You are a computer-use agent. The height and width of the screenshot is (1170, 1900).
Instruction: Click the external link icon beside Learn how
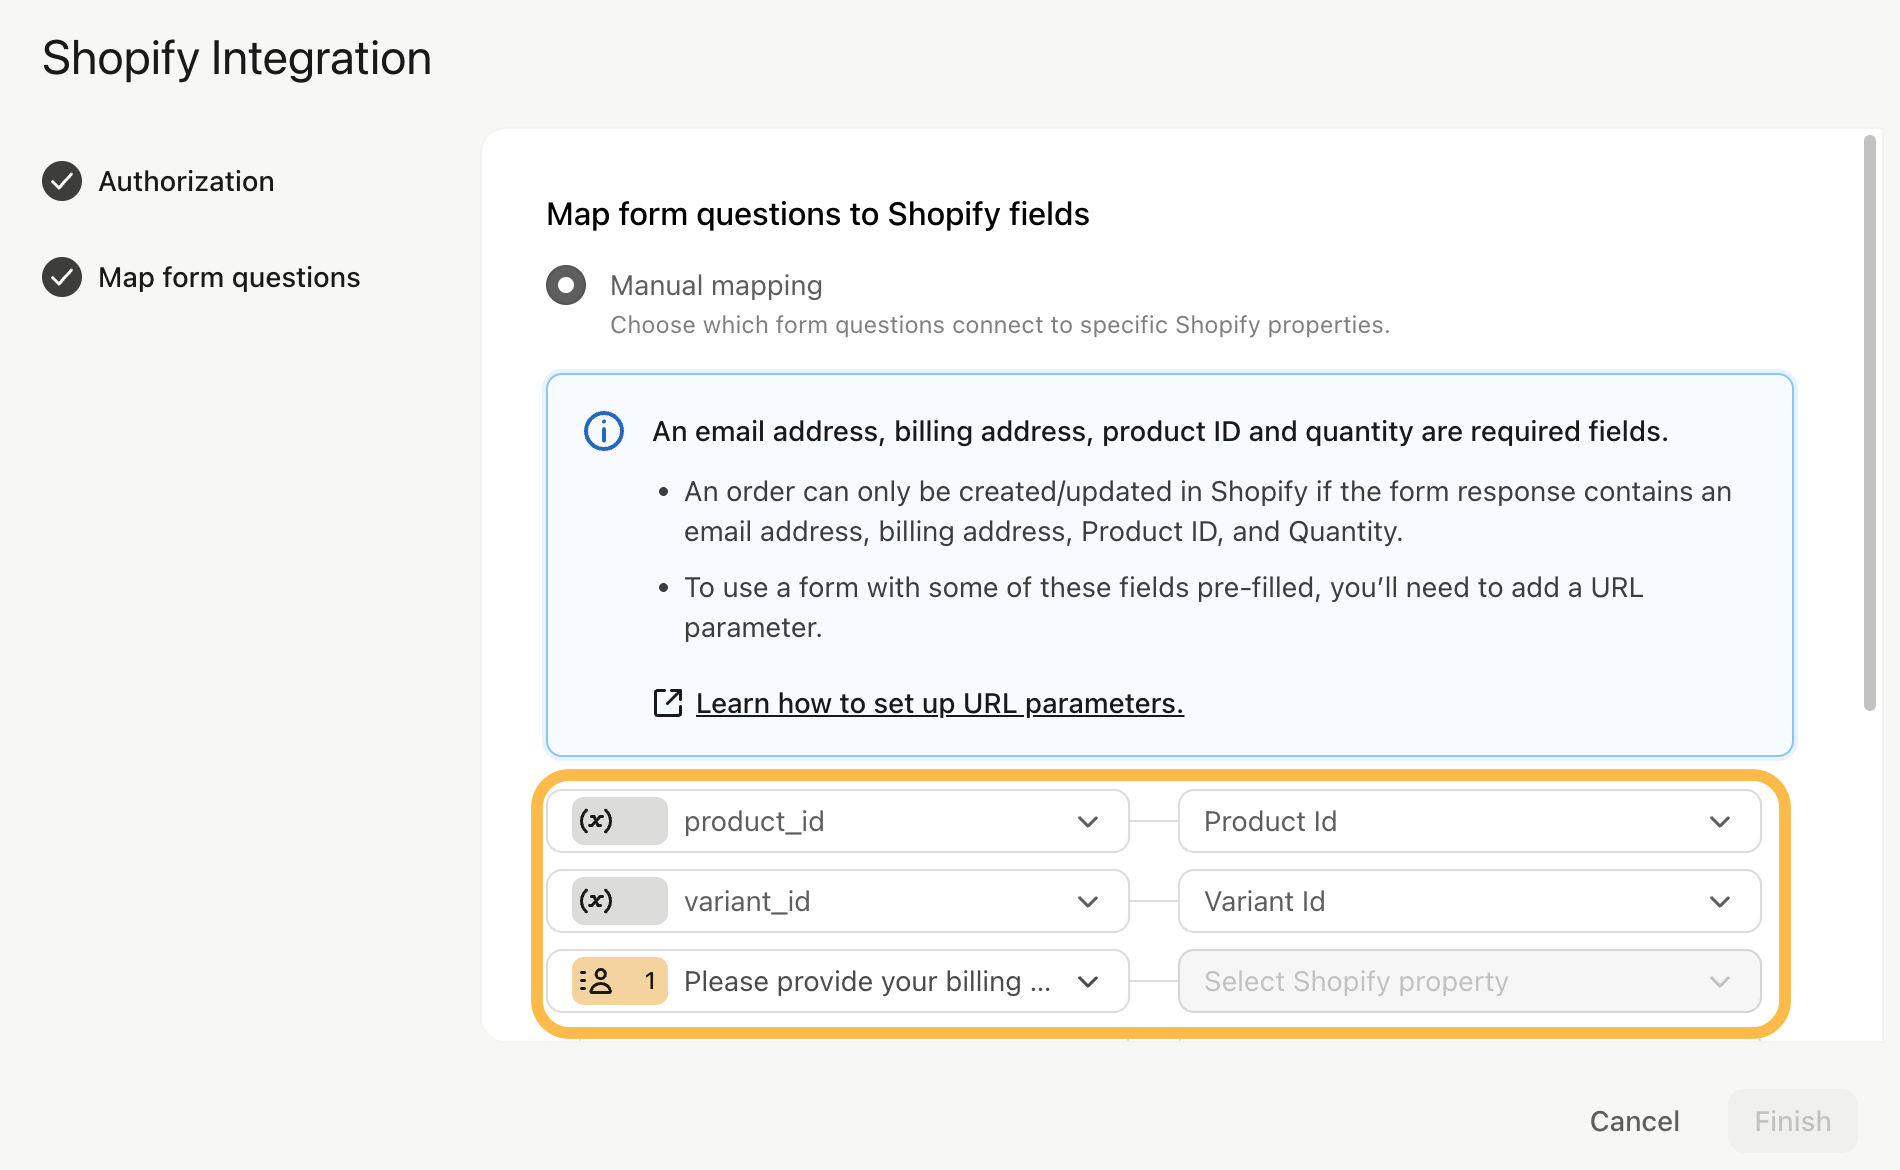point(668,703)
